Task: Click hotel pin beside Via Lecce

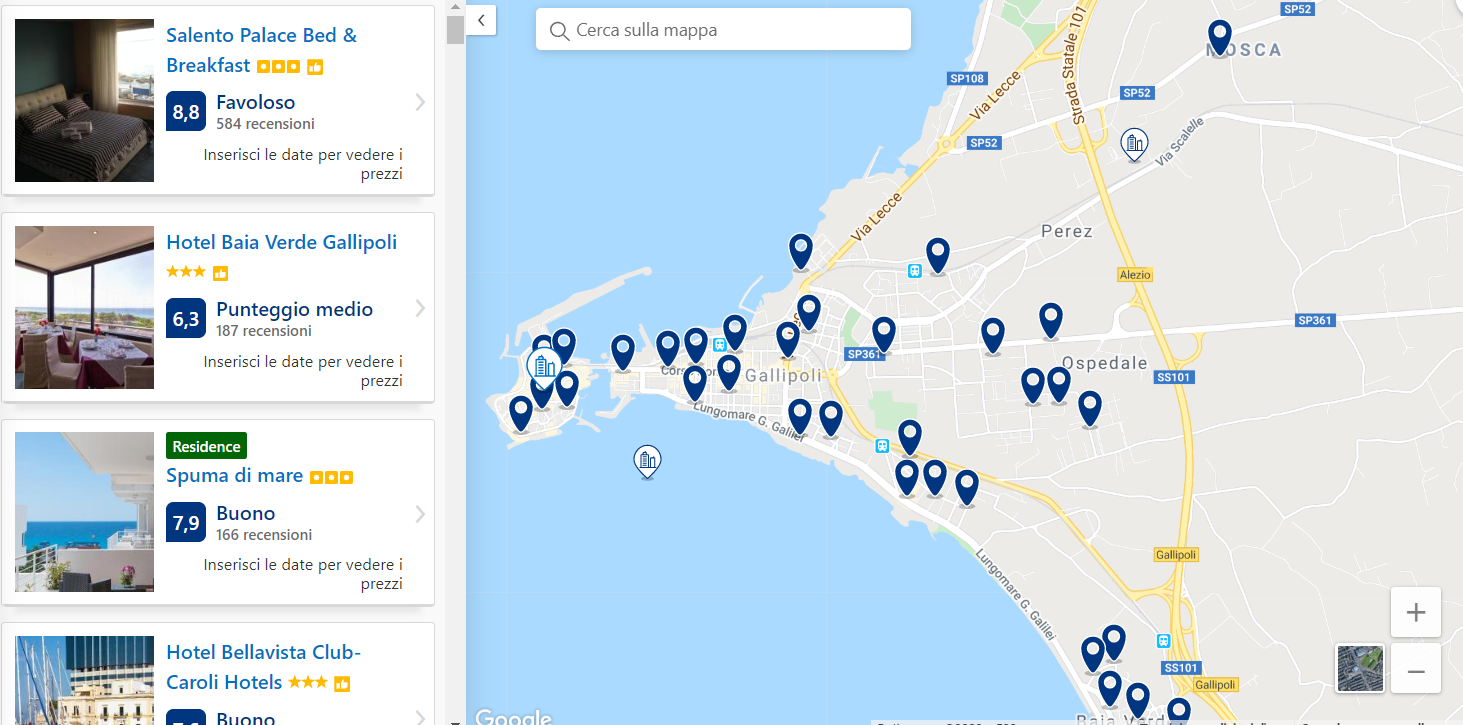Action: click(801, 252)
